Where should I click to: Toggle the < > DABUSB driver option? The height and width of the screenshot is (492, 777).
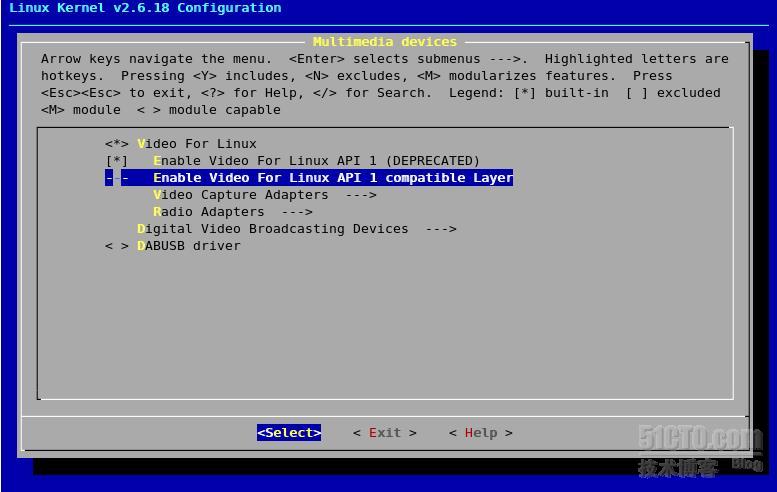point(172,246)
